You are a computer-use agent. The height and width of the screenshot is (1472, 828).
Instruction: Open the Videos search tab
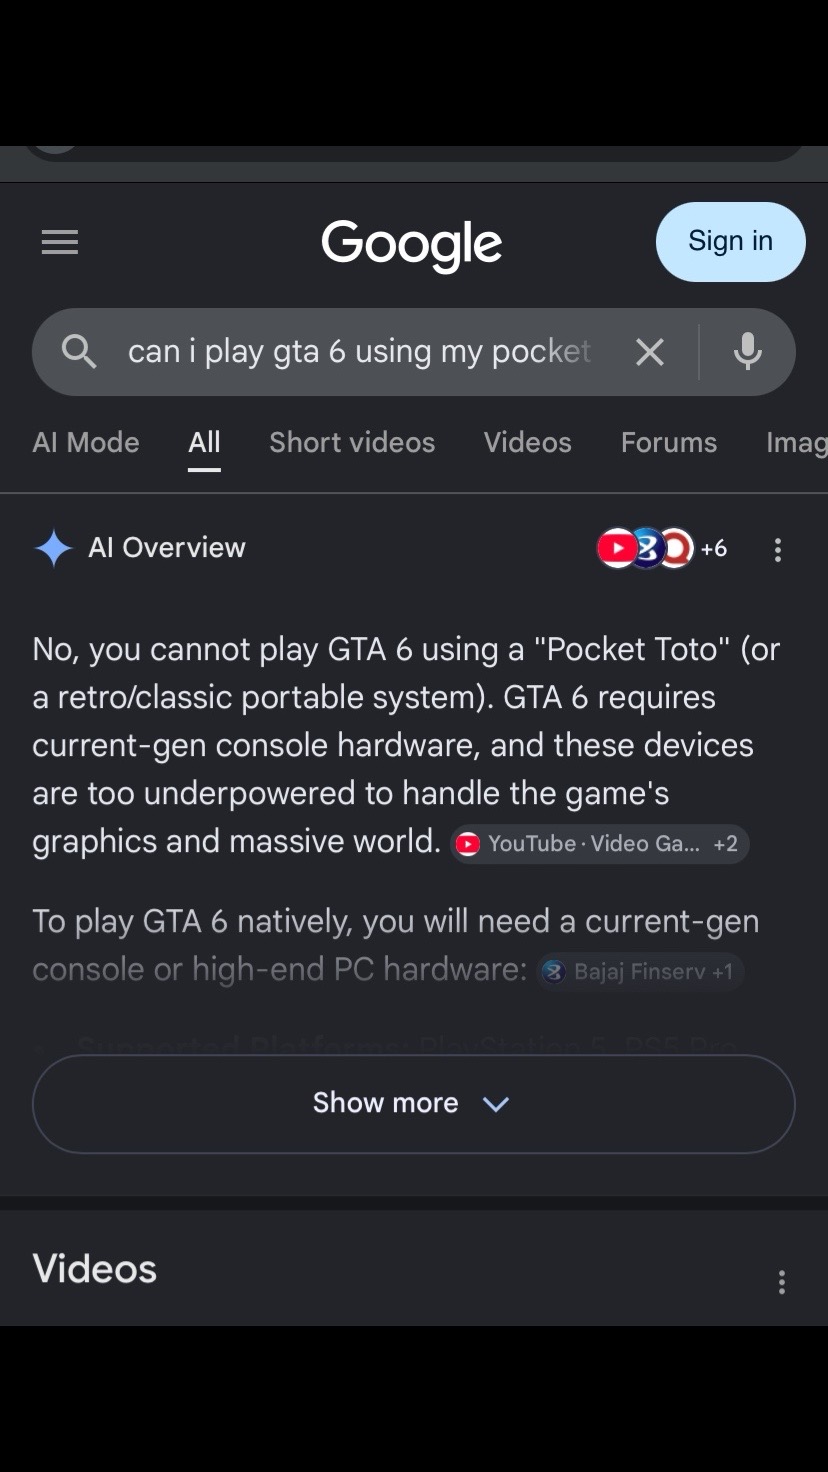coord(528,442)
